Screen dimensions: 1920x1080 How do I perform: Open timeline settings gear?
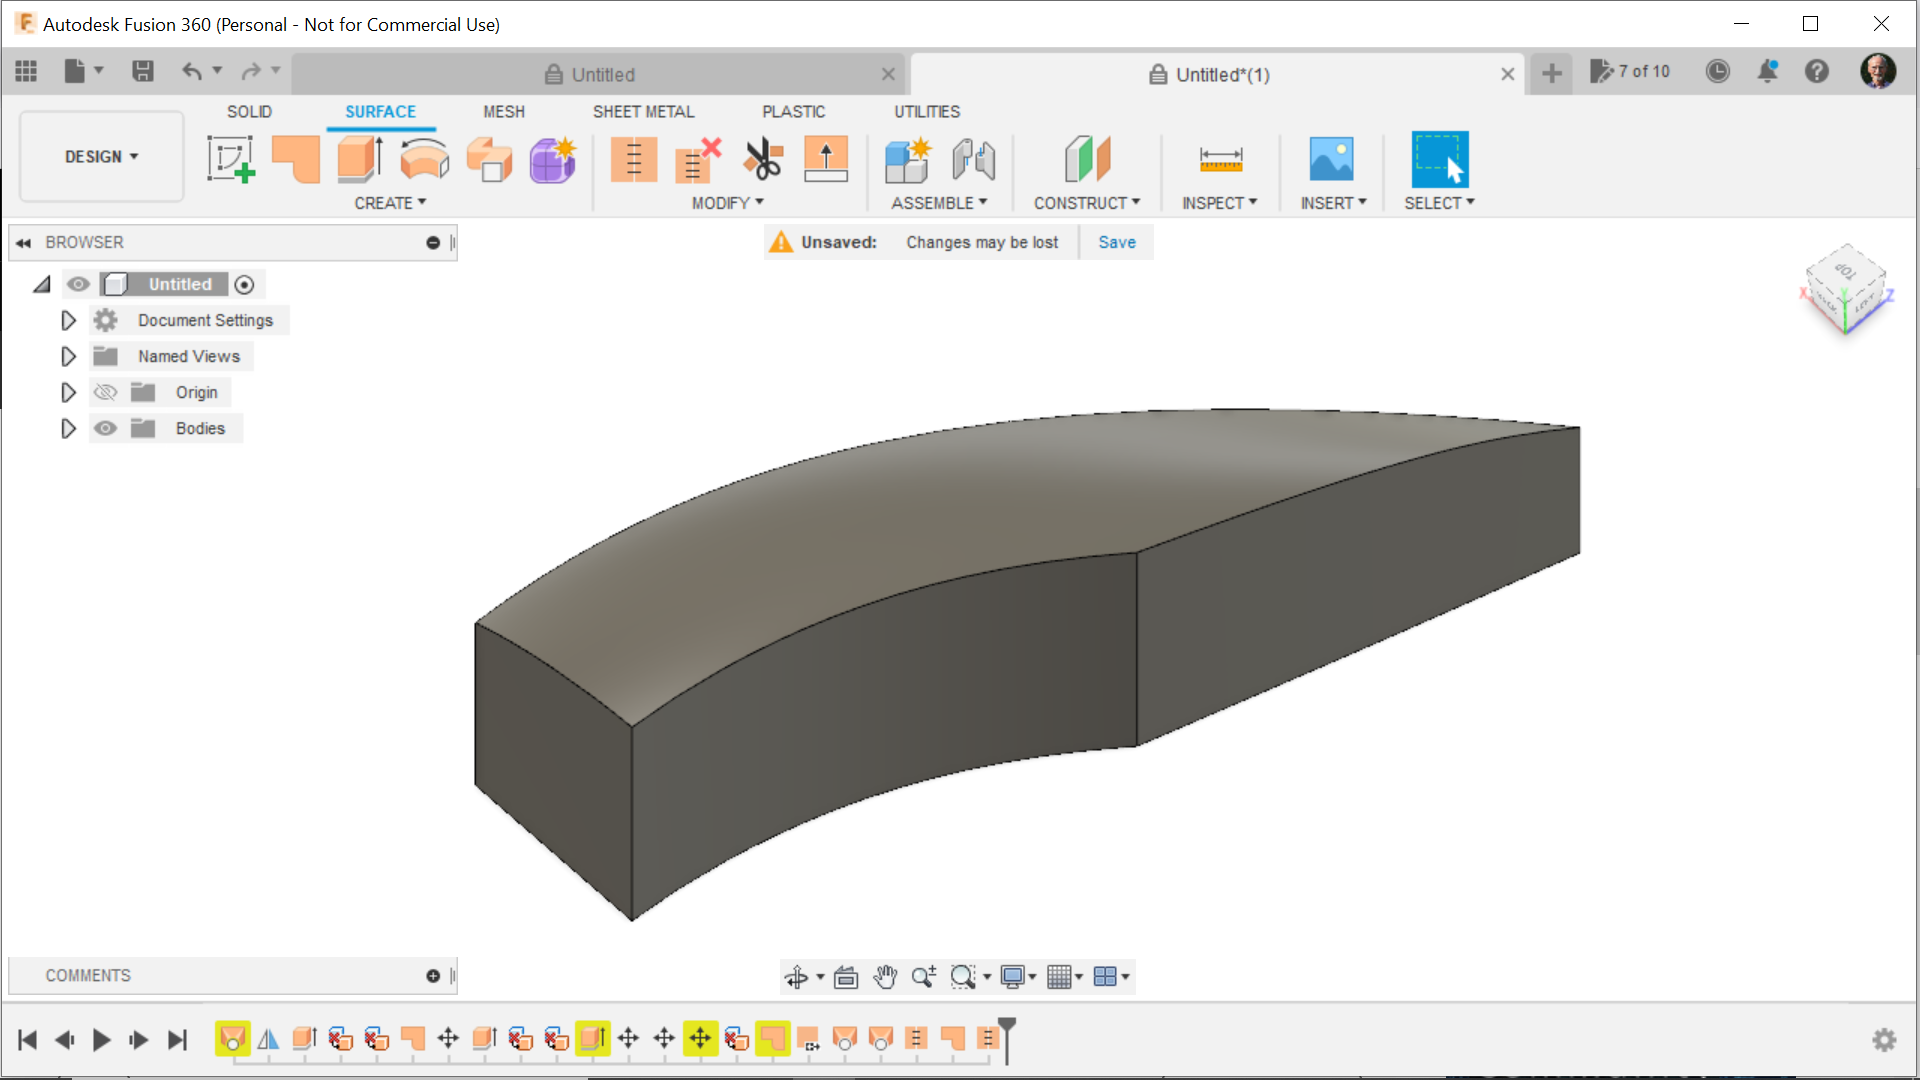point(1884,1041)
